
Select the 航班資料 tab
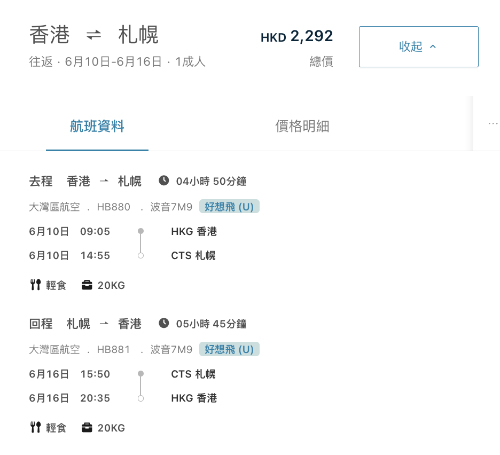tap(97, 126)
